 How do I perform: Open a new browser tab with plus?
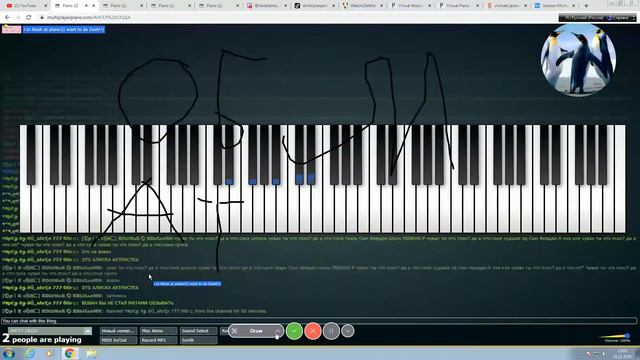pos(586,6)
